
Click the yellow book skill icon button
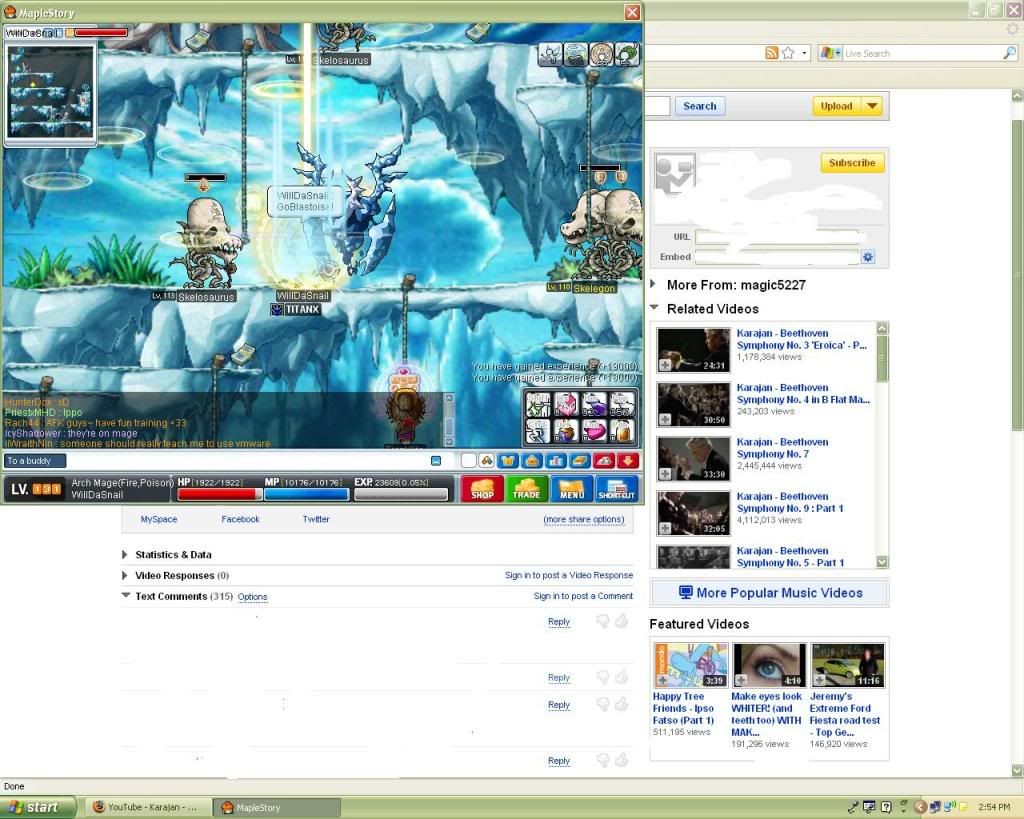pos(580,460)
